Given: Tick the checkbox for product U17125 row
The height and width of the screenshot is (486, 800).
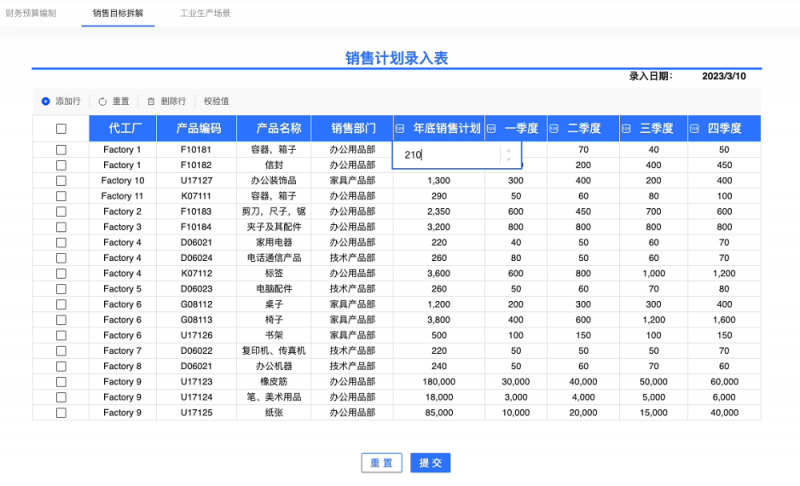Looking at the screenshot, I should click(61, 412).
